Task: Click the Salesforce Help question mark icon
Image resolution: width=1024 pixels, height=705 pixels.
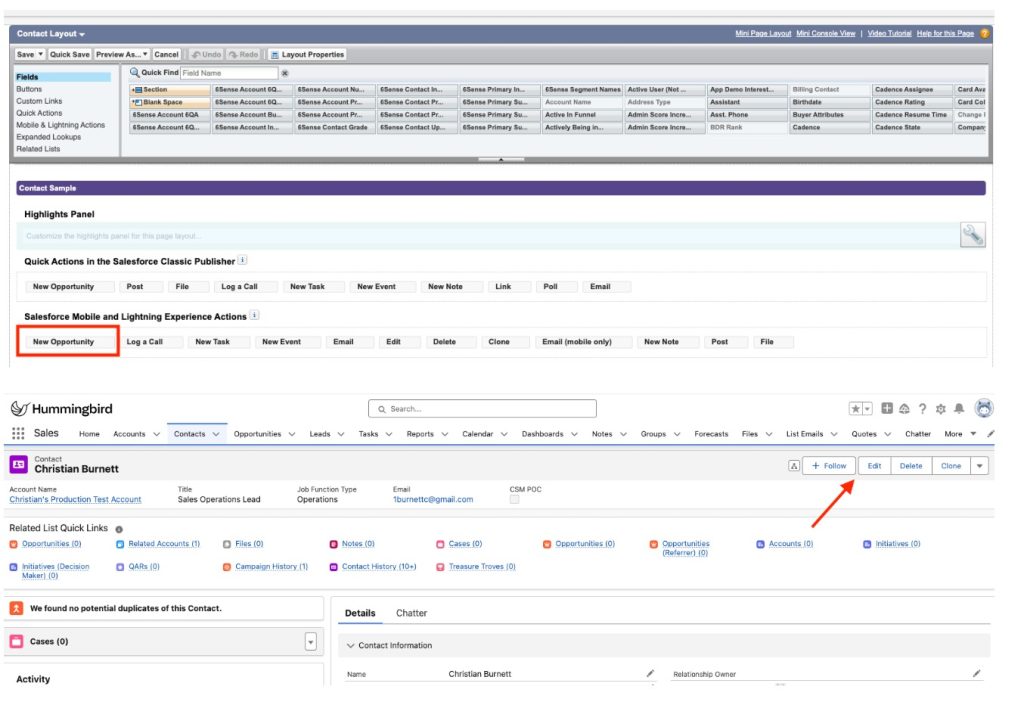Action: 922,409
